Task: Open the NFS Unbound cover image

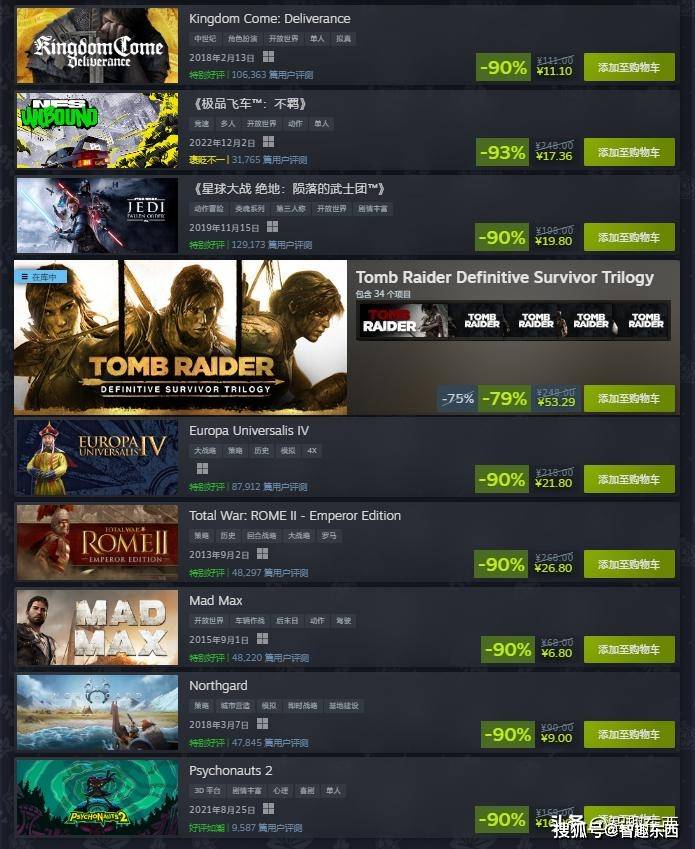Action: pos(97,130)
